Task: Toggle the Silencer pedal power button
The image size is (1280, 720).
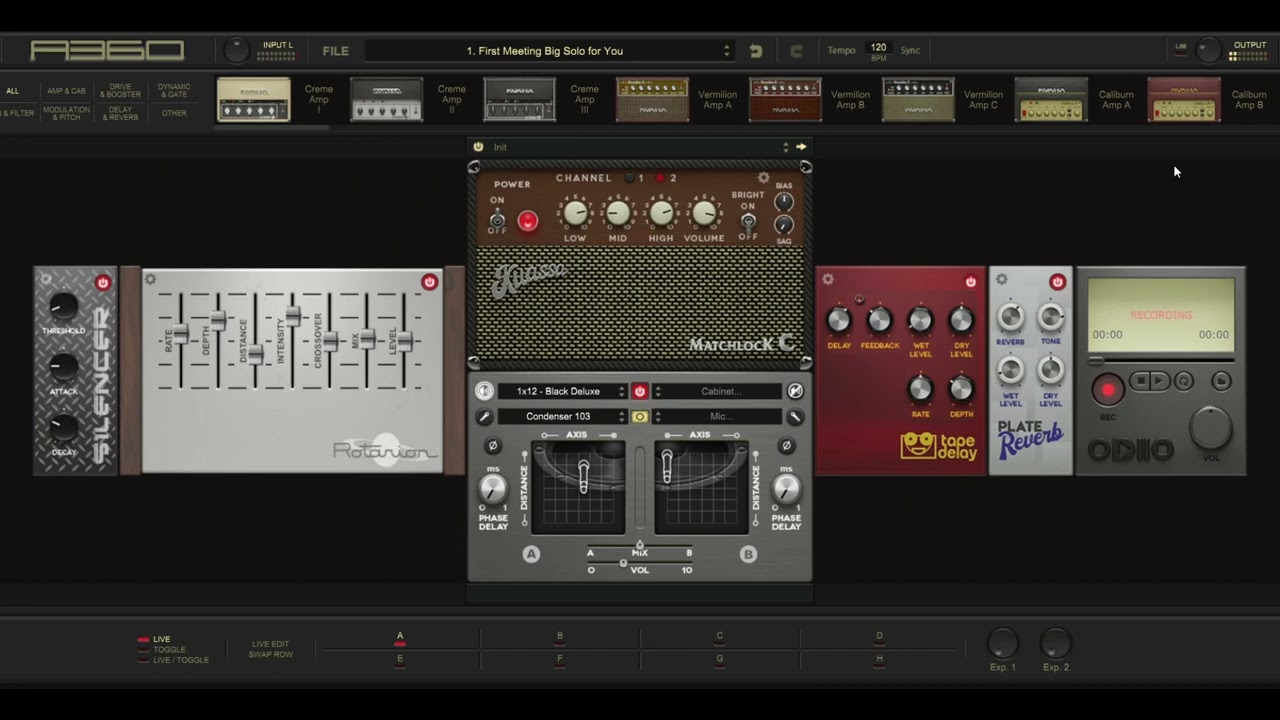Action: [x=102, y=283]
